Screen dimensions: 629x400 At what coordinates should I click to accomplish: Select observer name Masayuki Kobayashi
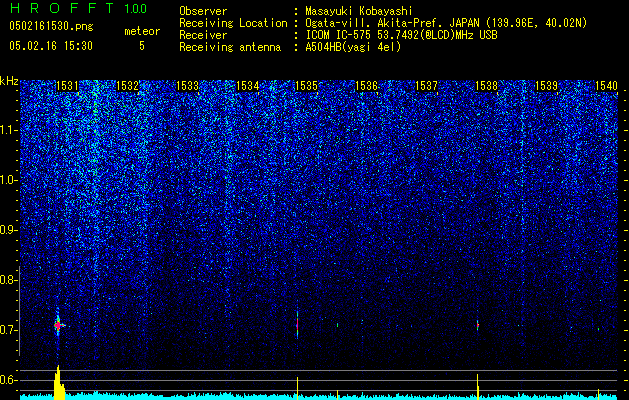point(359,12)
